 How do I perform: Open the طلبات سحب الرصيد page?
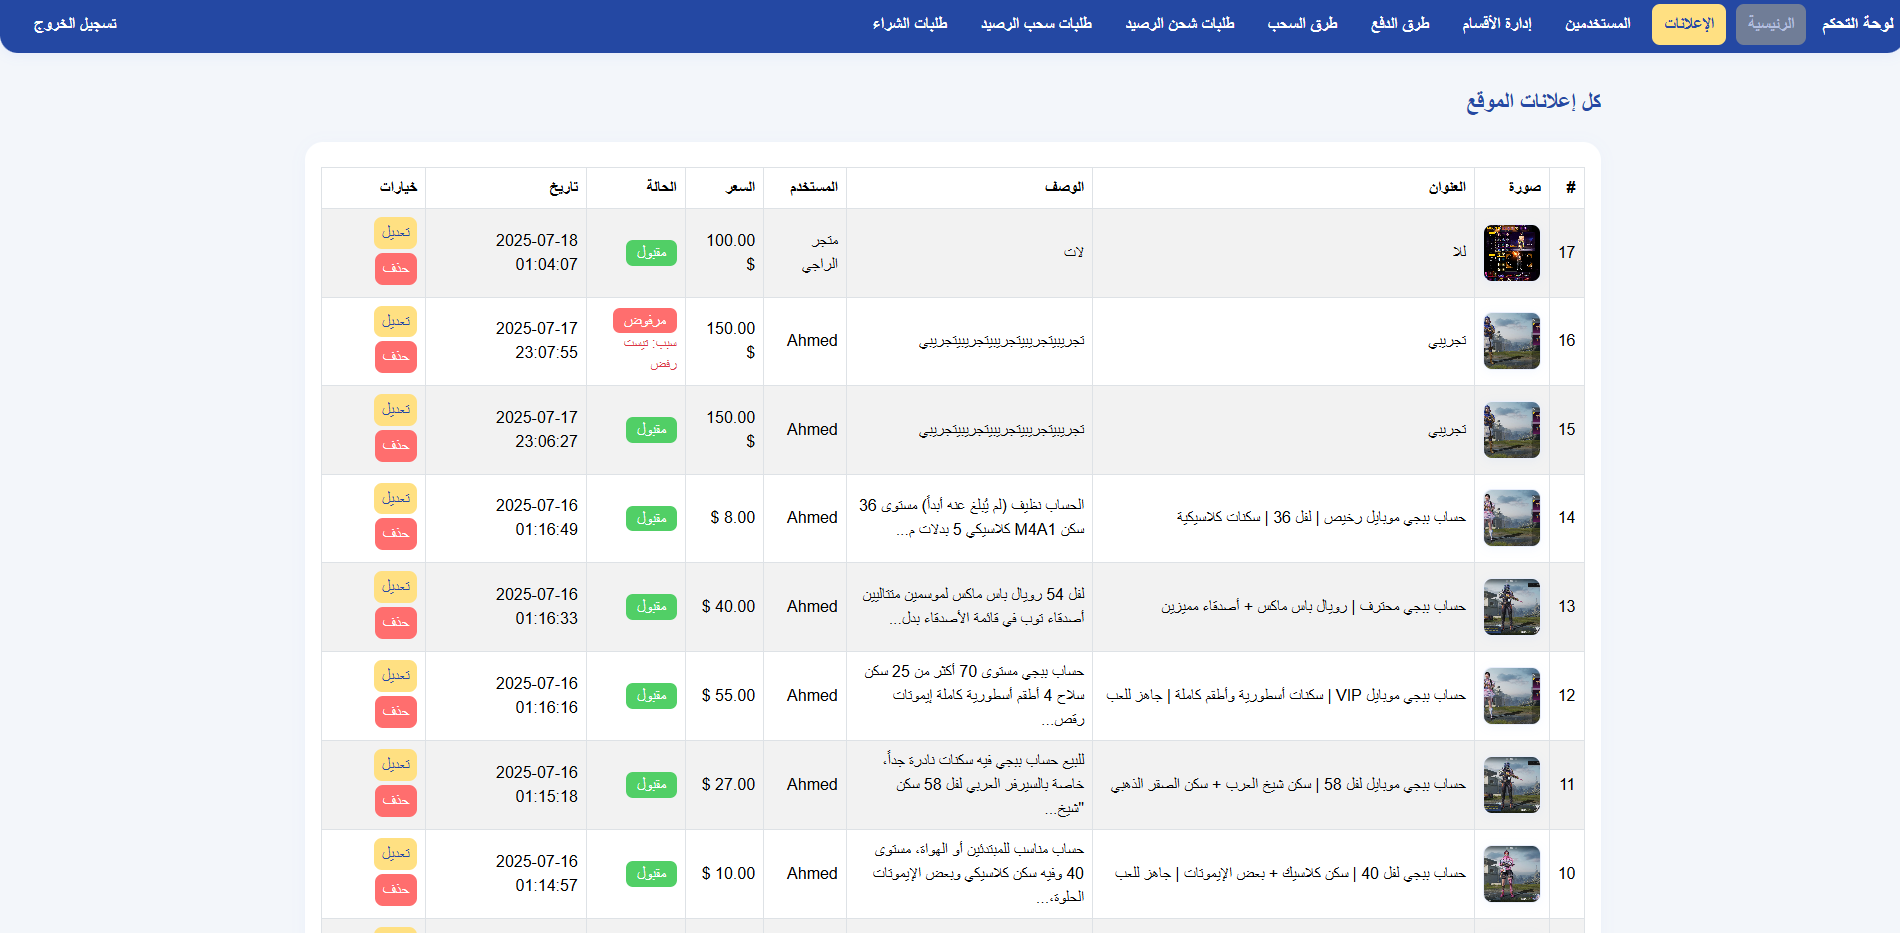[1037, 24]
